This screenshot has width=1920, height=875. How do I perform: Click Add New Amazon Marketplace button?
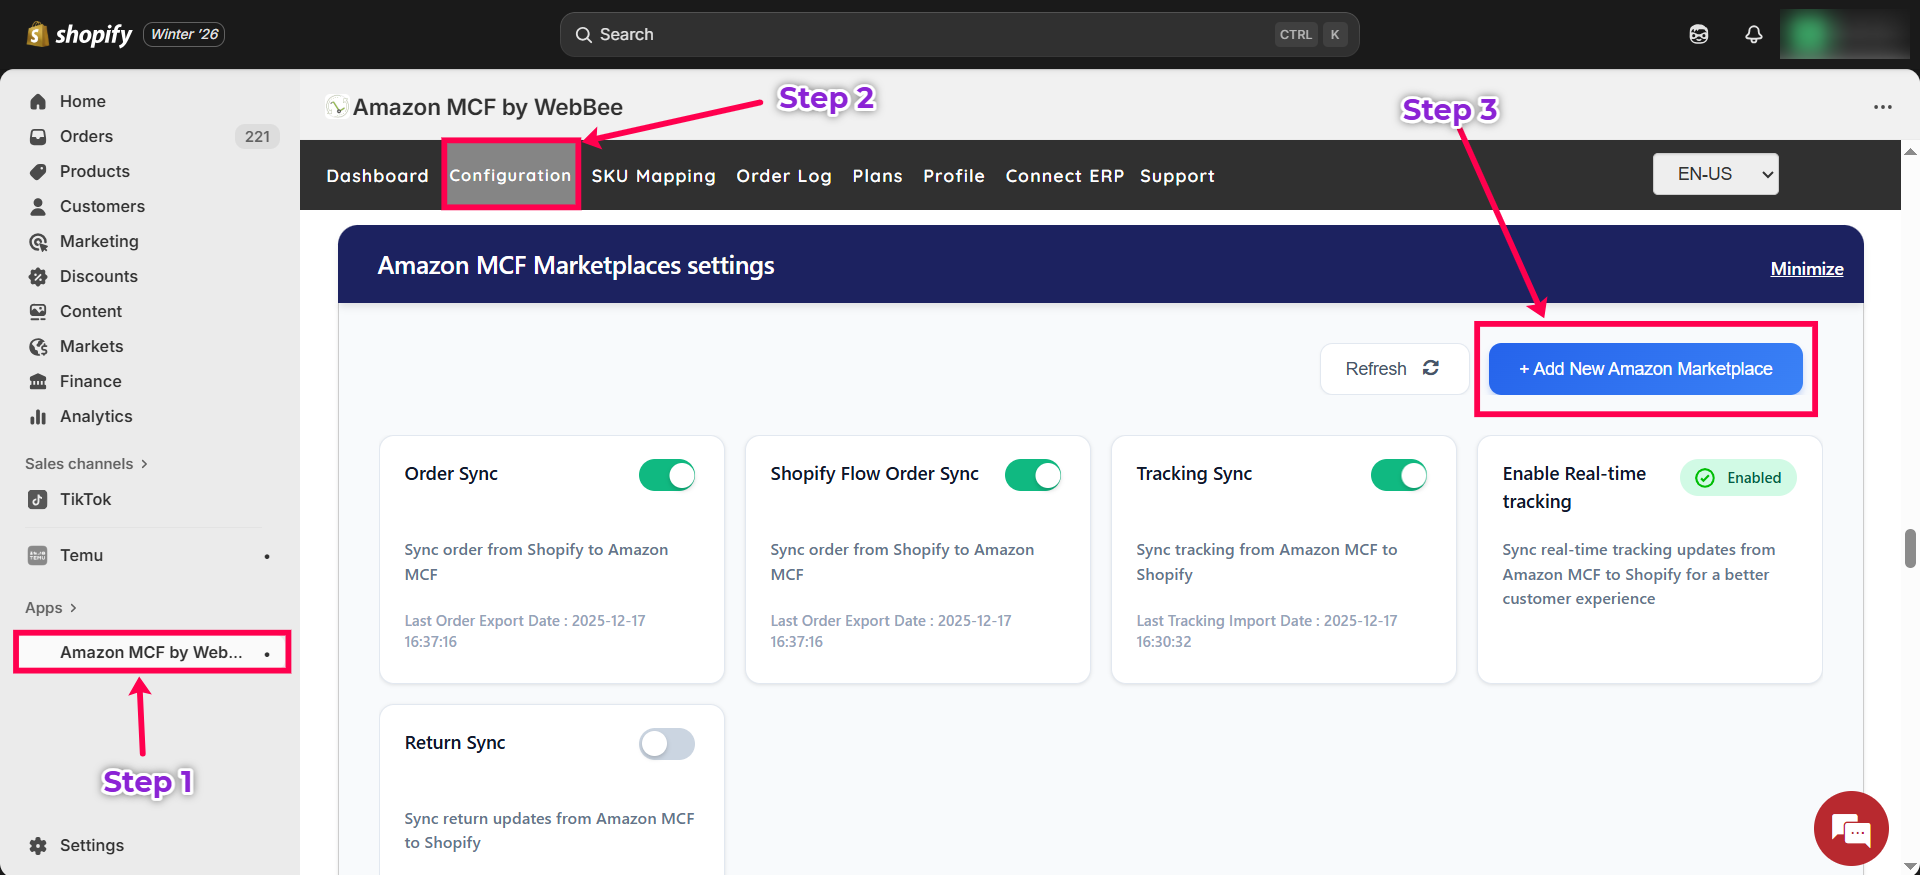1645,369
